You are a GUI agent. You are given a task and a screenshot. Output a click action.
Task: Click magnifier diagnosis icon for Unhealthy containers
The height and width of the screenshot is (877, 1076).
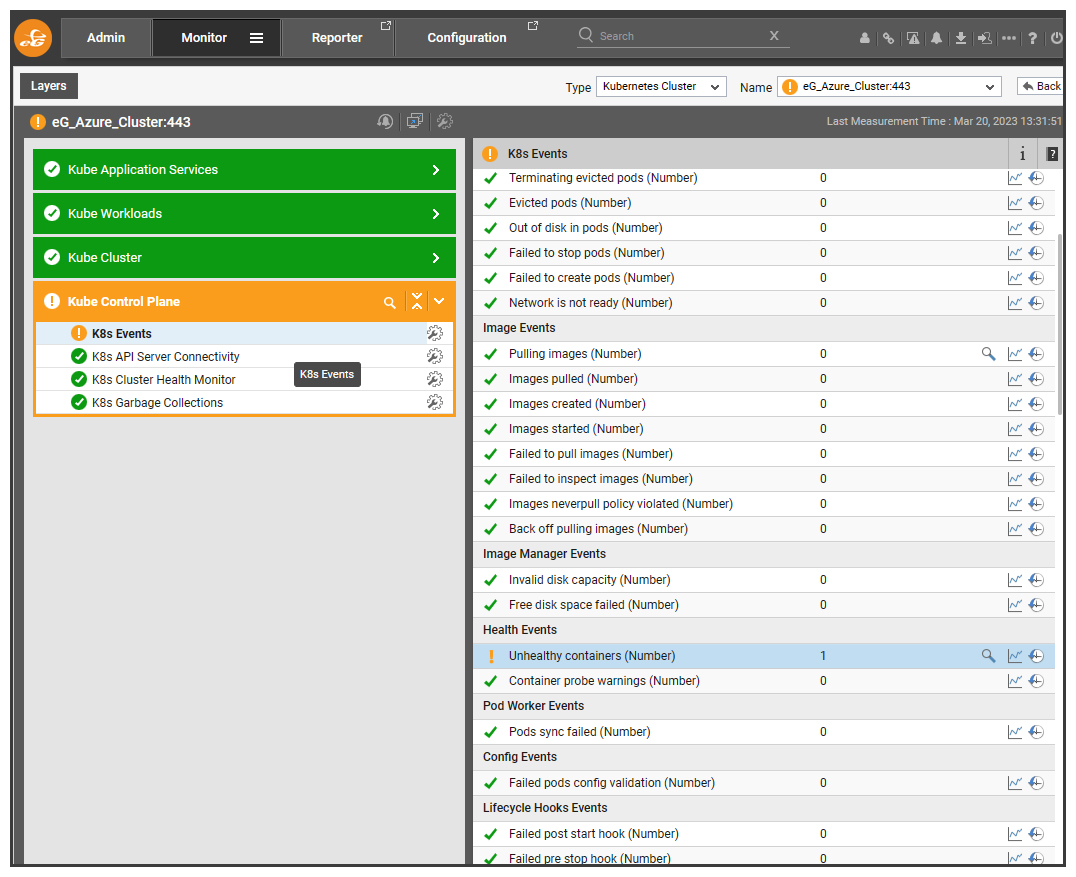(988, 656)
